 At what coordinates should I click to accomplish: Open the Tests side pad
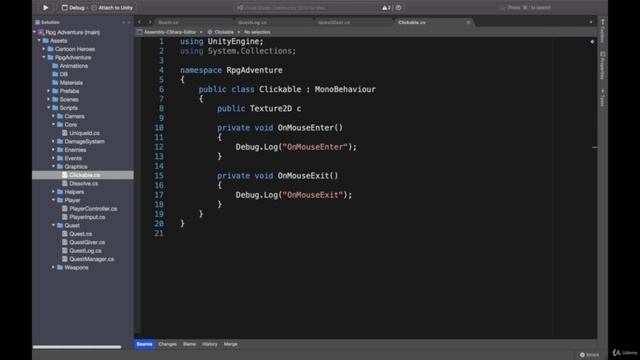[x=602, y=98]
